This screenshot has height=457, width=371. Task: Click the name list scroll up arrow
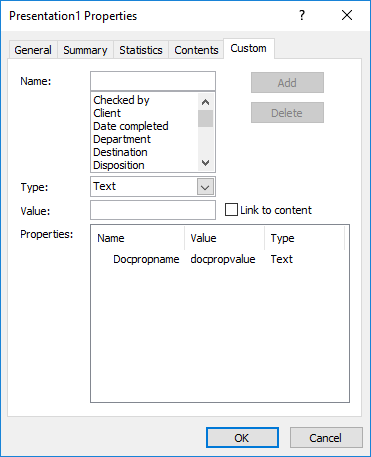point(205,102)
